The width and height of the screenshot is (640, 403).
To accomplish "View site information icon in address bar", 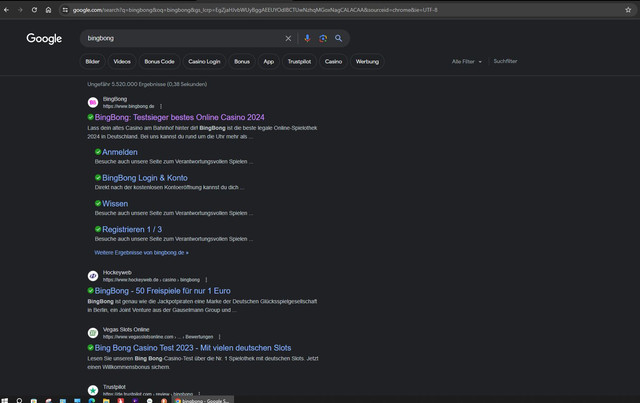I will tap(65, 10).
